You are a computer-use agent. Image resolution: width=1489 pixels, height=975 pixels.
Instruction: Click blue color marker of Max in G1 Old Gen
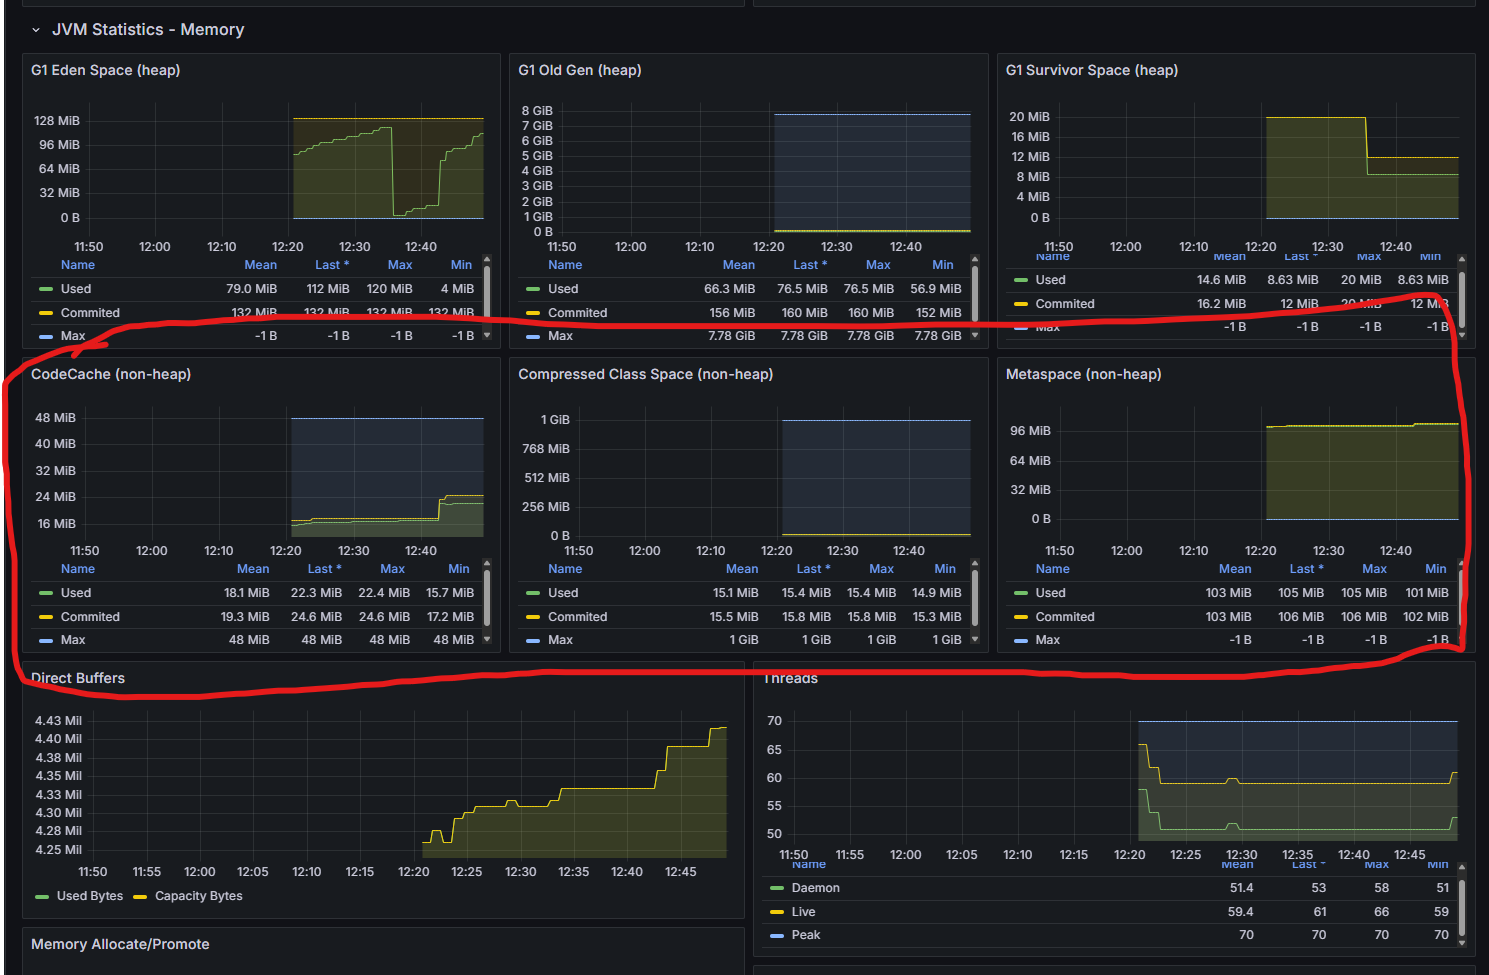point(533,336)
